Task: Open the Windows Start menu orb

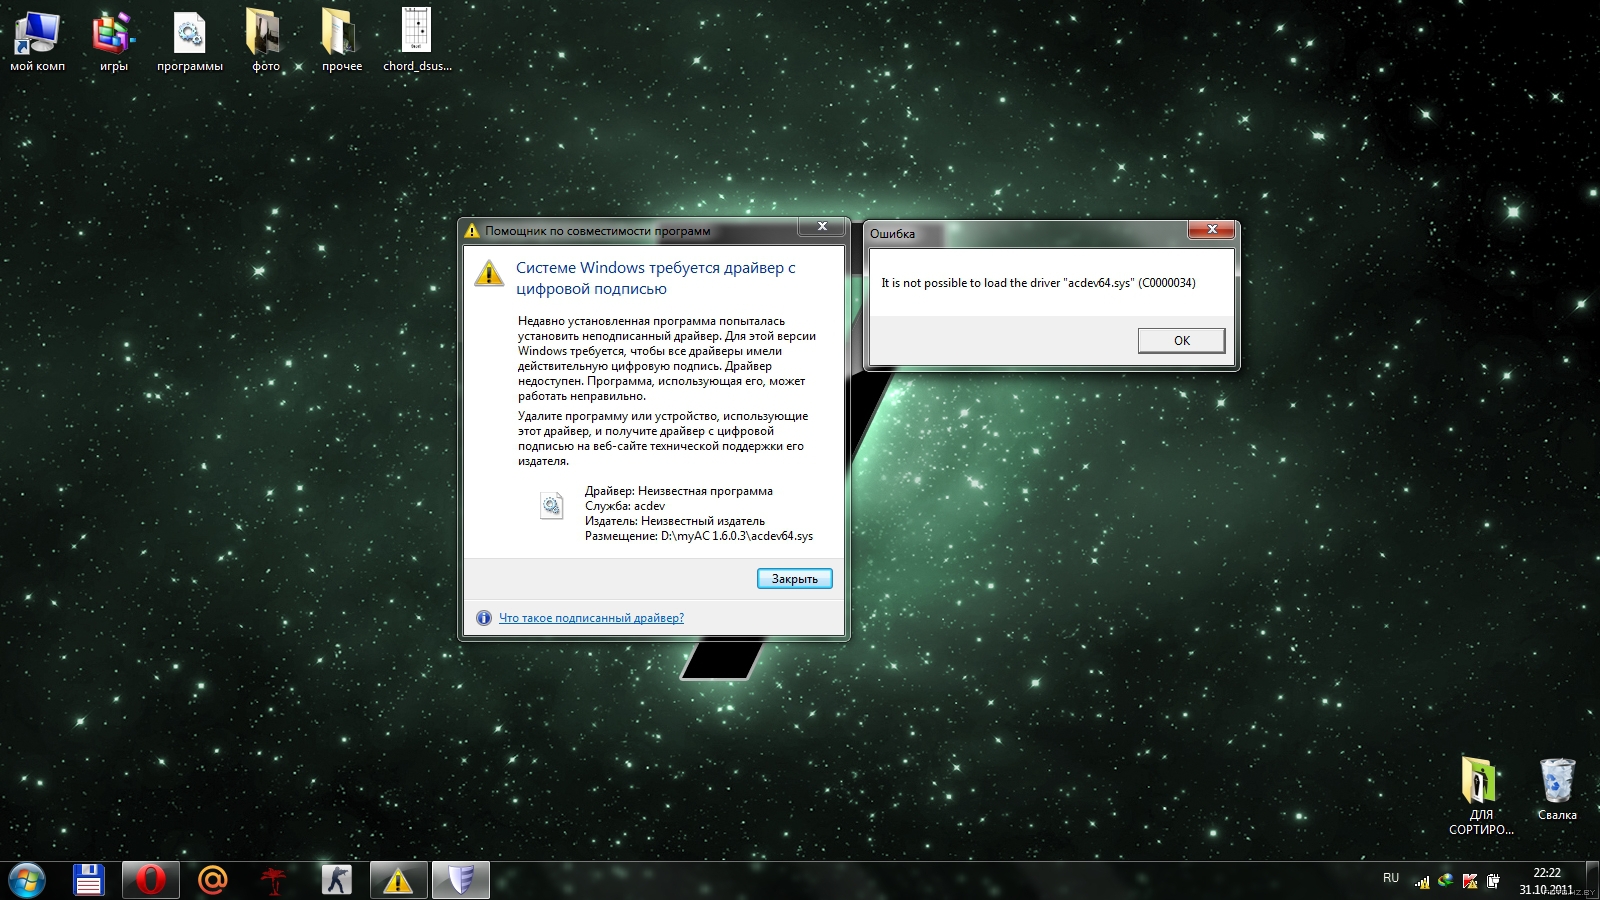Action: tap(27, 881)
